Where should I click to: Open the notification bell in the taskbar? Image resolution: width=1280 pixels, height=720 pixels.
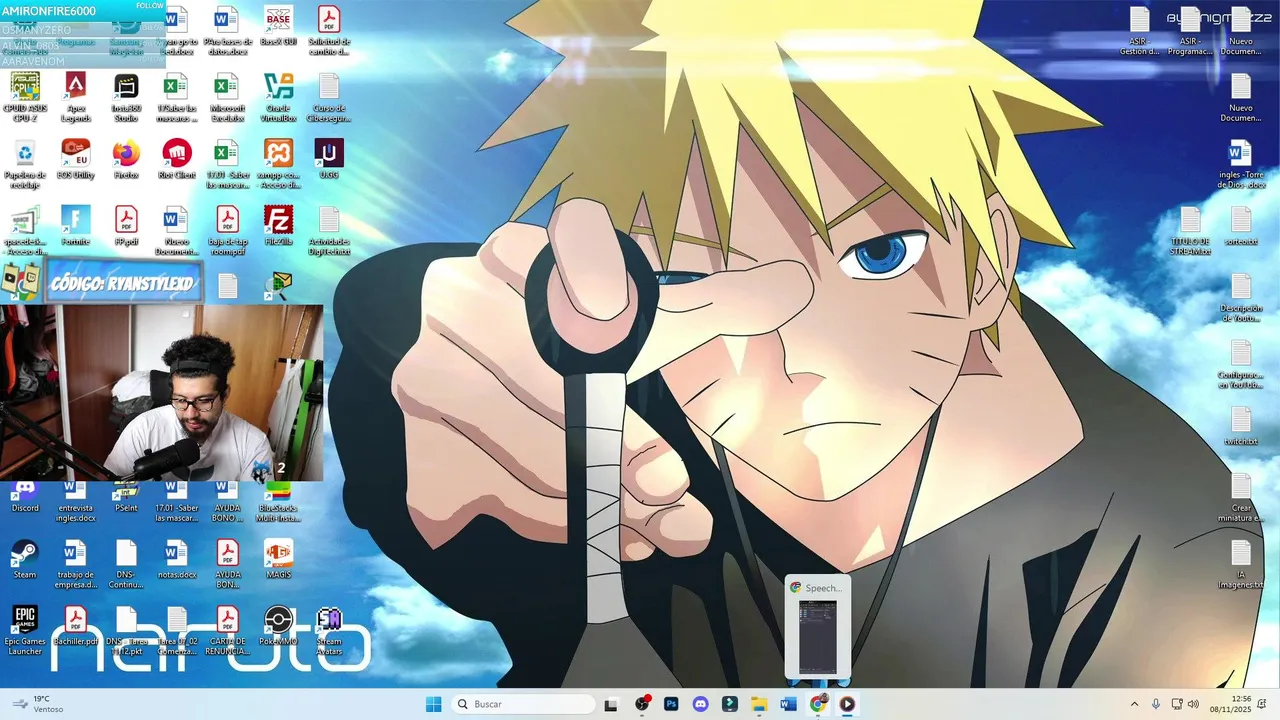coord(1264,704)
